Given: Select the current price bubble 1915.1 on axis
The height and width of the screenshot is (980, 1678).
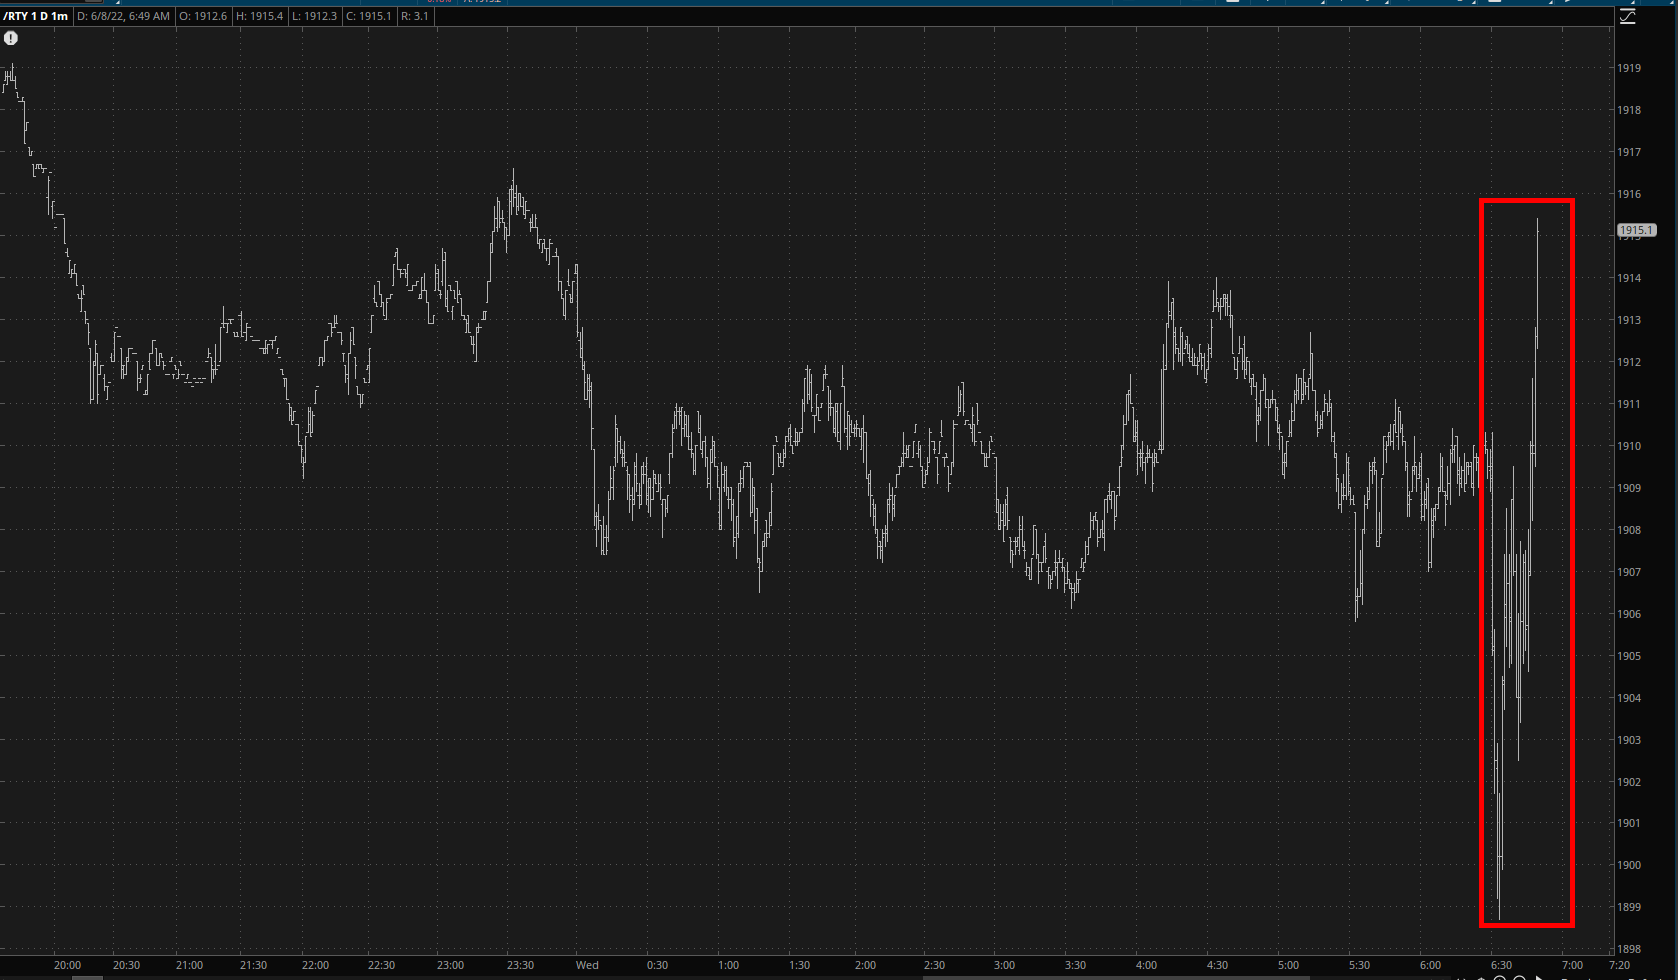Looking at the screenshot, I should coord(1636,230).
